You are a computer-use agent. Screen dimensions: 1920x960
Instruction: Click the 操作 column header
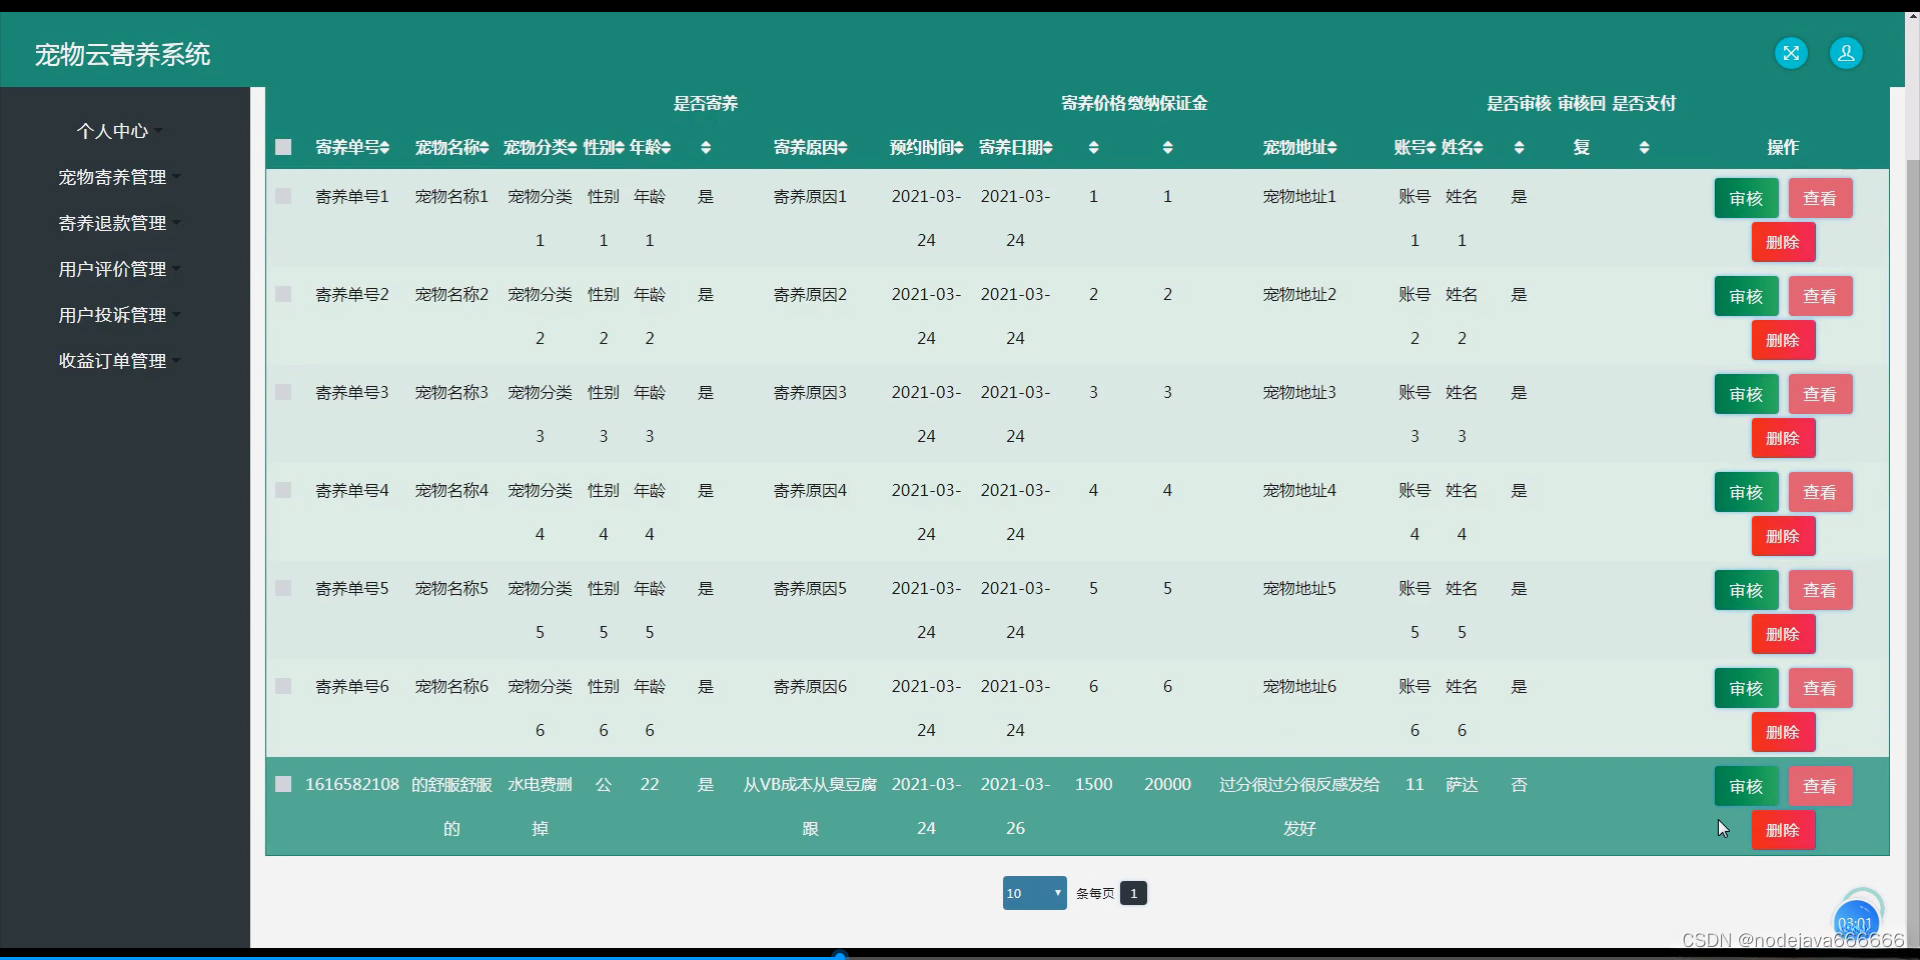[x=1782, y=147]
